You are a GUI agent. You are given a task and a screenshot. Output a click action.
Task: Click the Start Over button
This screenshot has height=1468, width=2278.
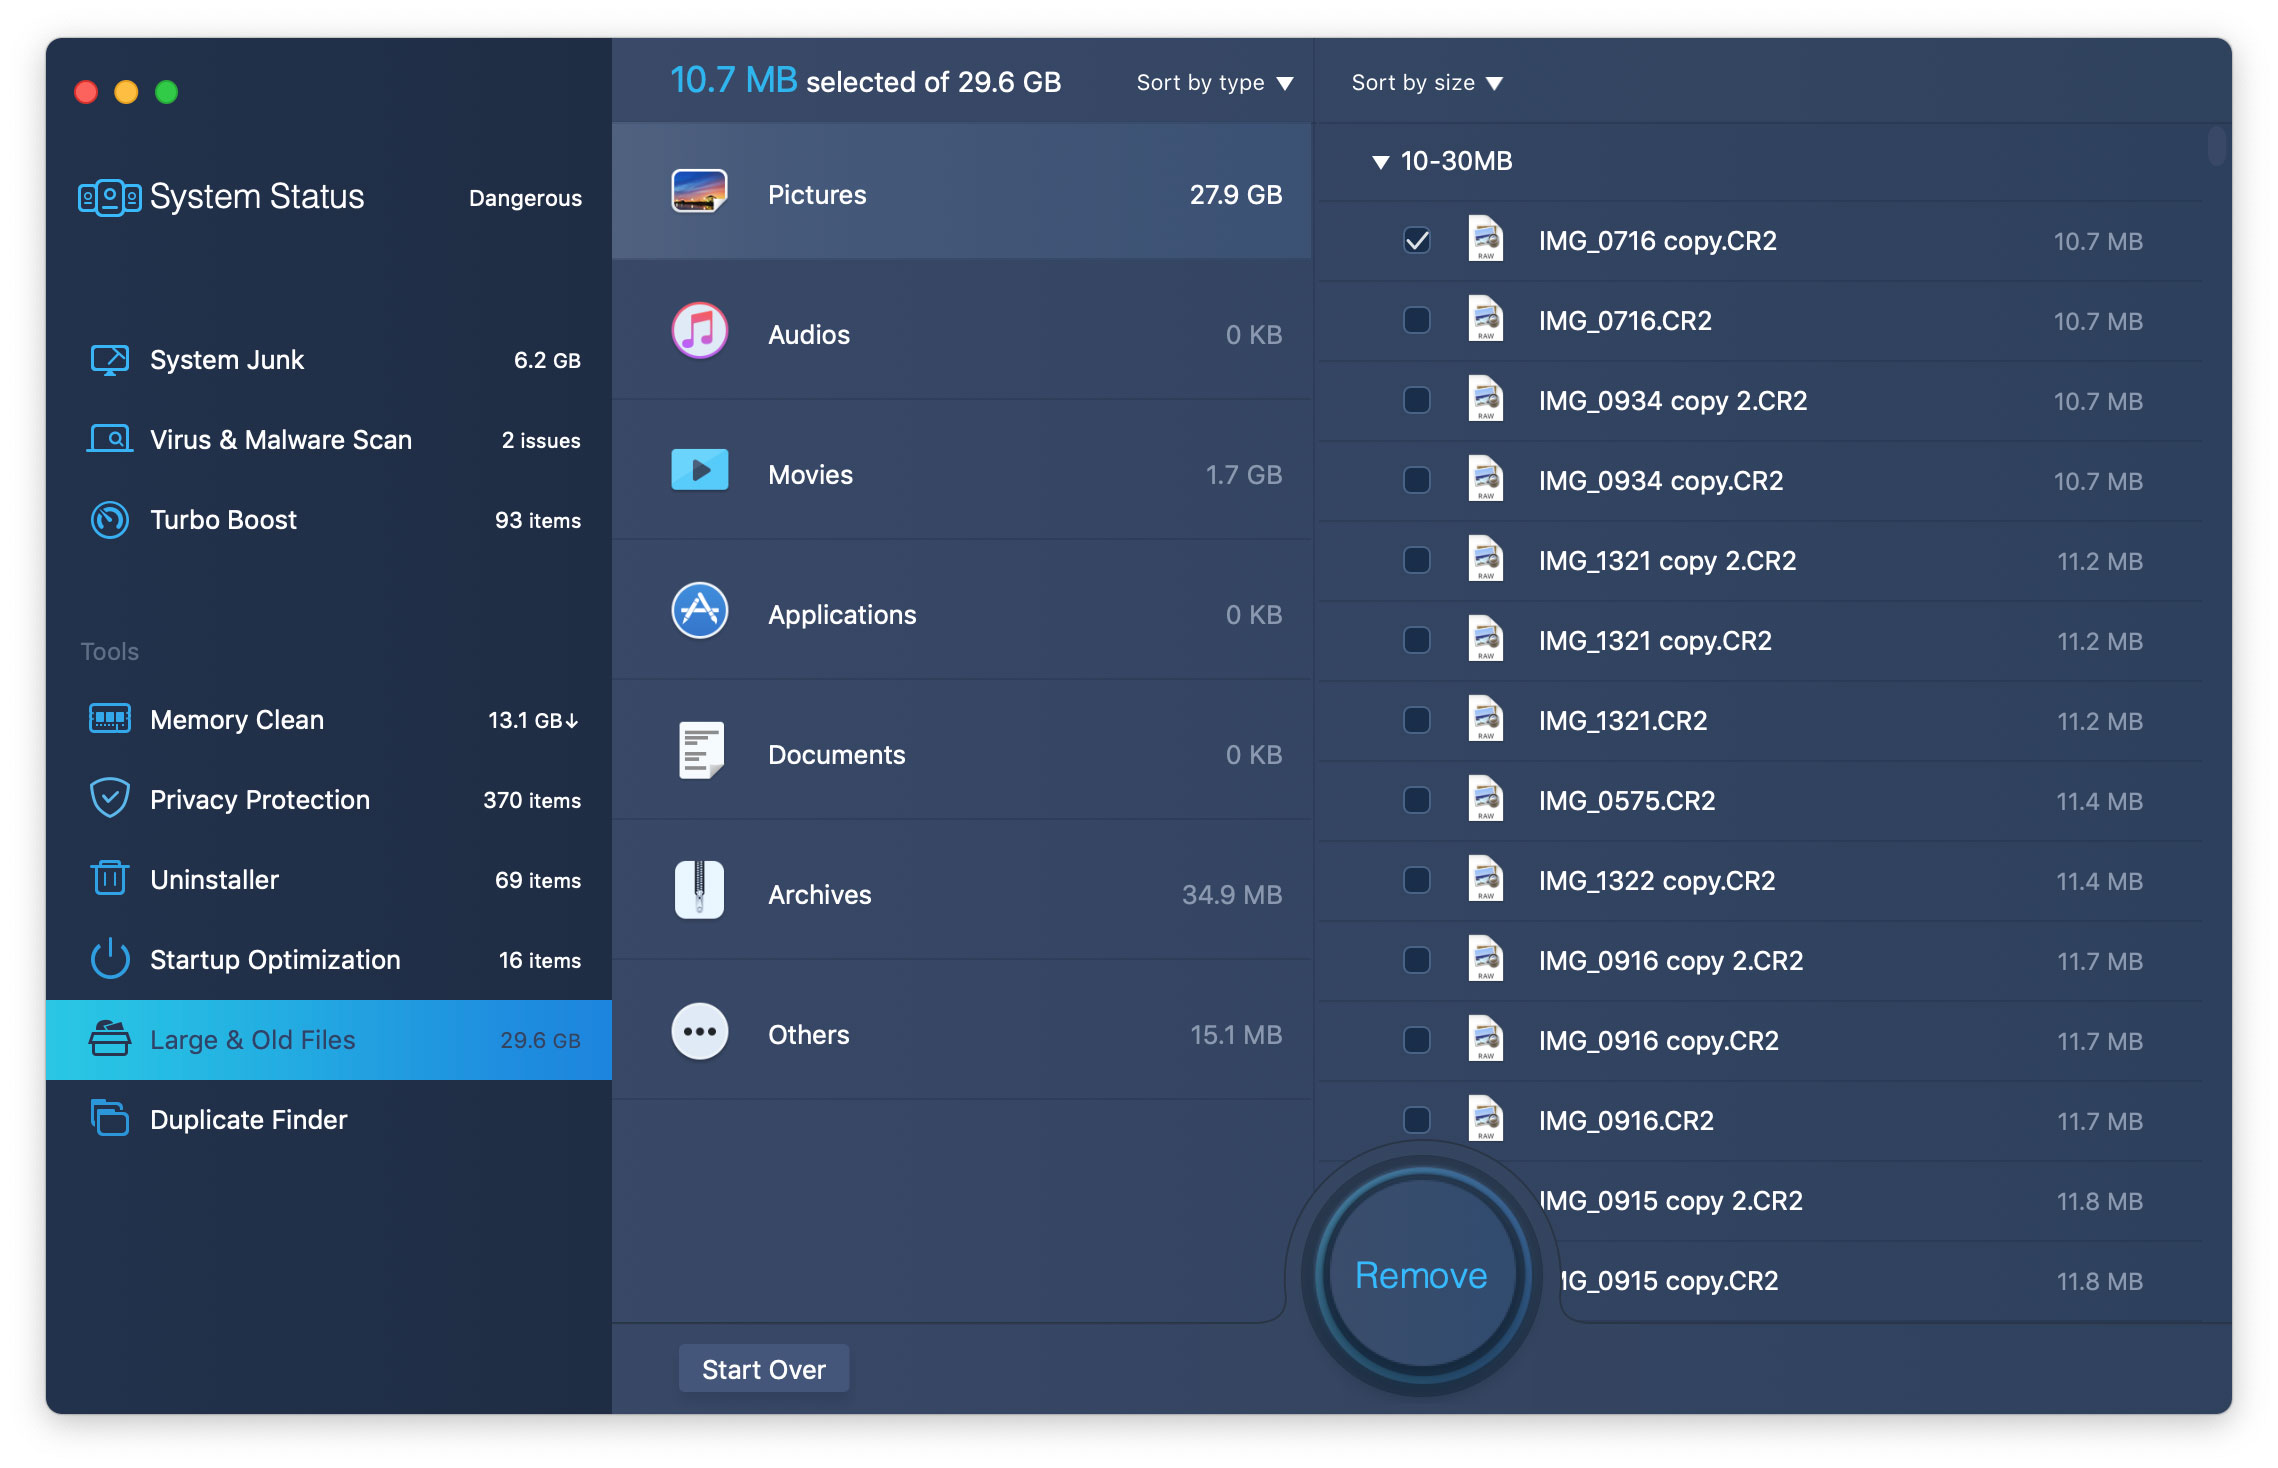pos(764,1369)
